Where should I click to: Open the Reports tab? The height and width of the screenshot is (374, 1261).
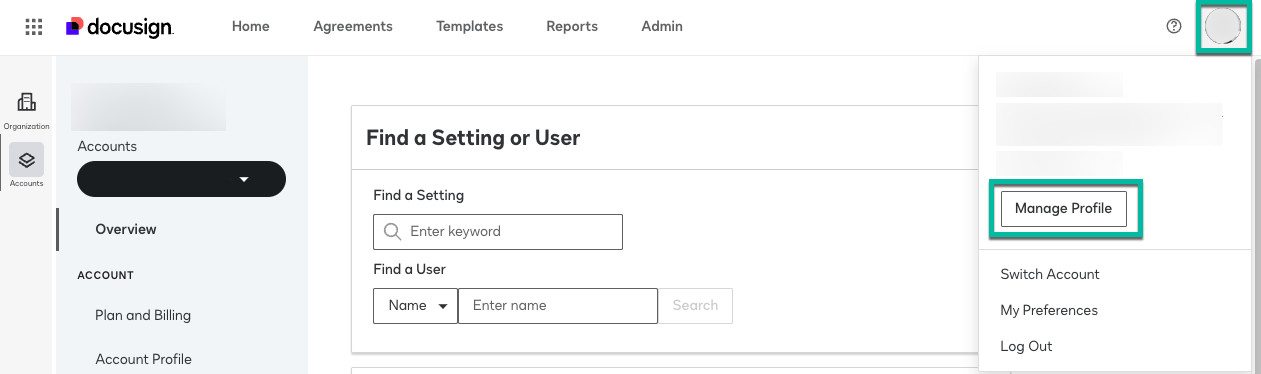pos(572,27)
